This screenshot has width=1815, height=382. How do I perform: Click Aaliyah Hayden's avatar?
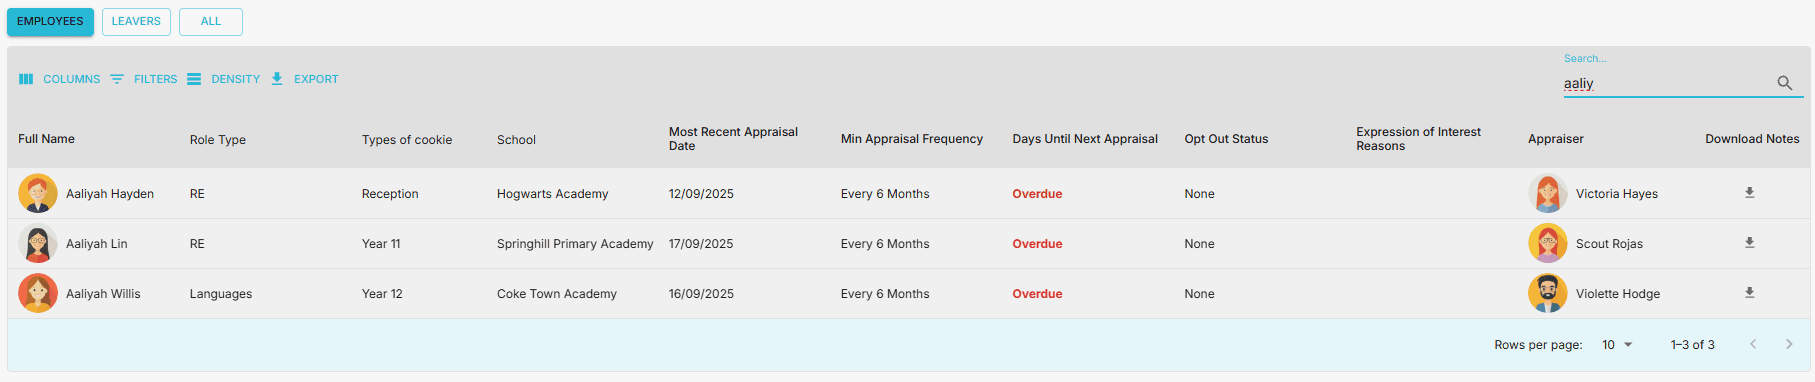click(x=38, y=193)
